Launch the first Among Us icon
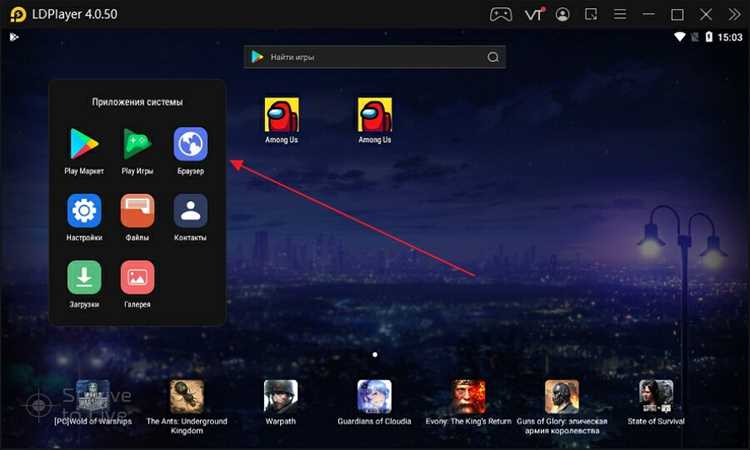 (282, 115)
